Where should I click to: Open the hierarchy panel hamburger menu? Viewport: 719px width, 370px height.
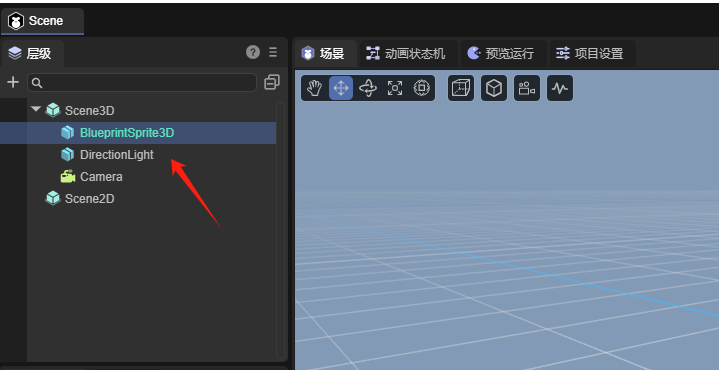(273, 52)
